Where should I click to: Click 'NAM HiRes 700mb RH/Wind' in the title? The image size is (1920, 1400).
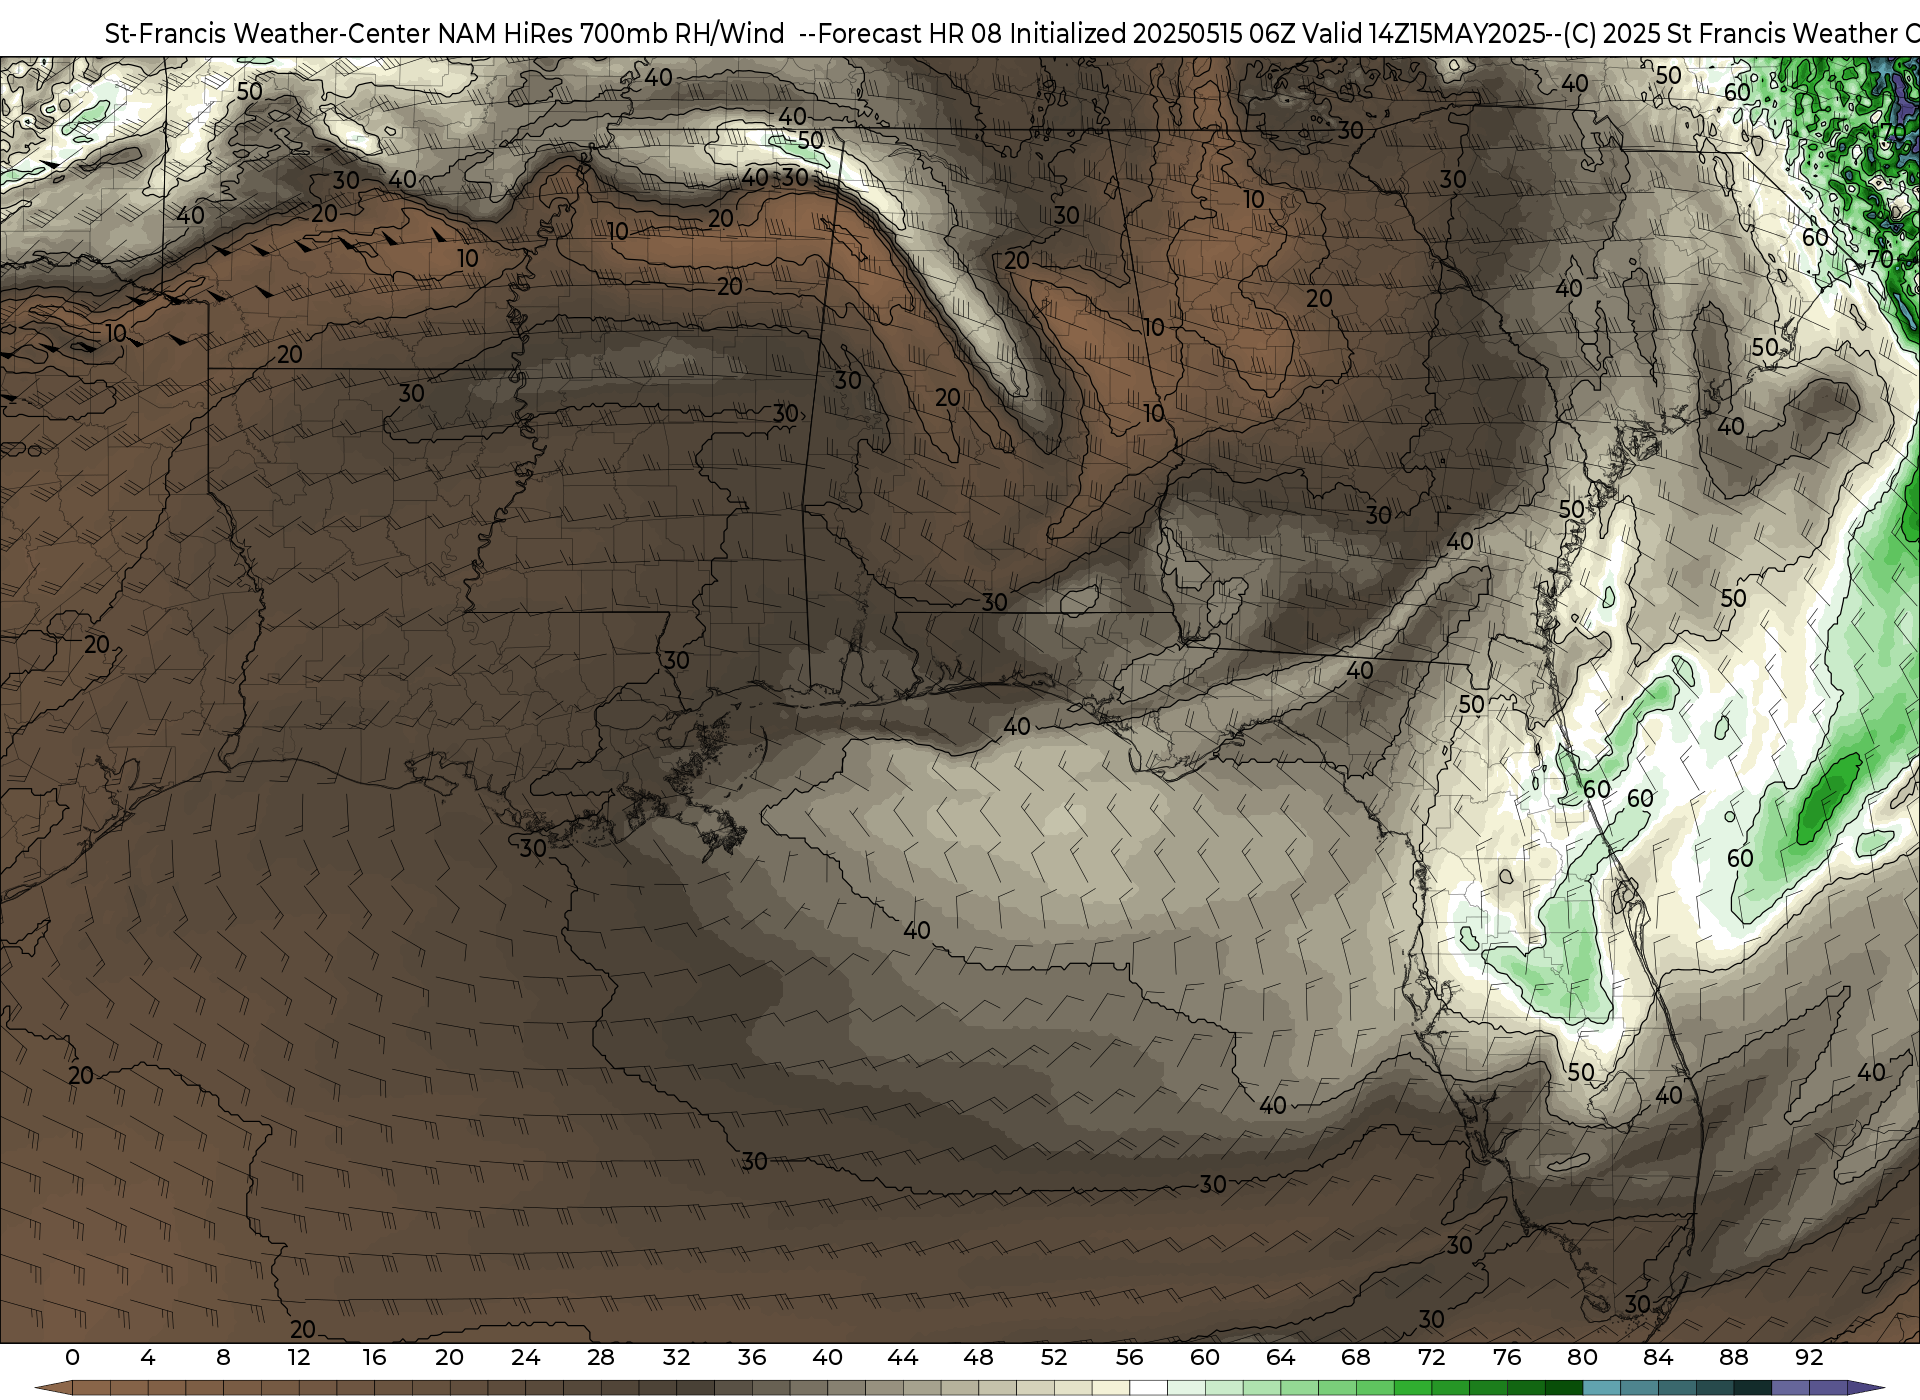coord(611,34)
